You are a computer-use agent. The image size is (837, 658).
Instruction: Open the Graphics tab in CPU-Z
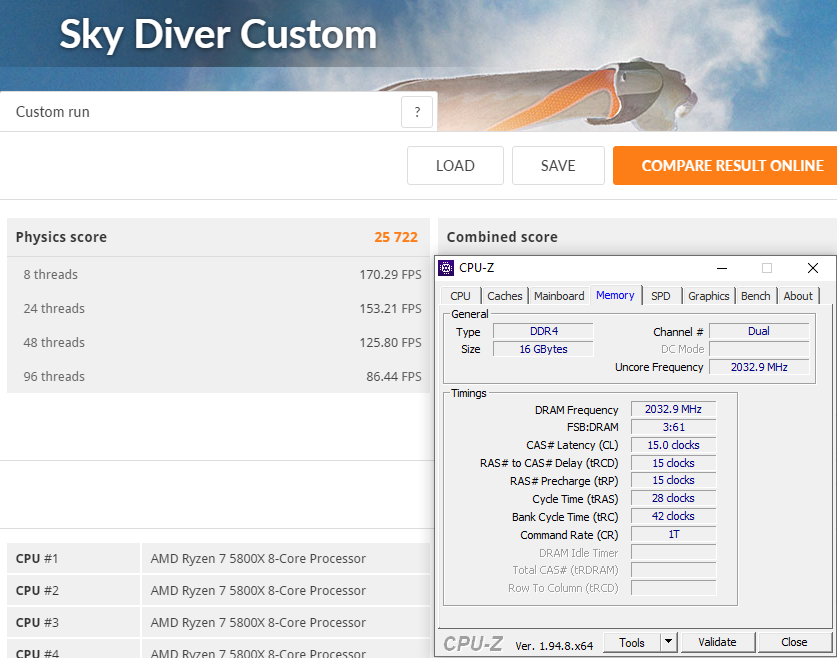point(708,296)
